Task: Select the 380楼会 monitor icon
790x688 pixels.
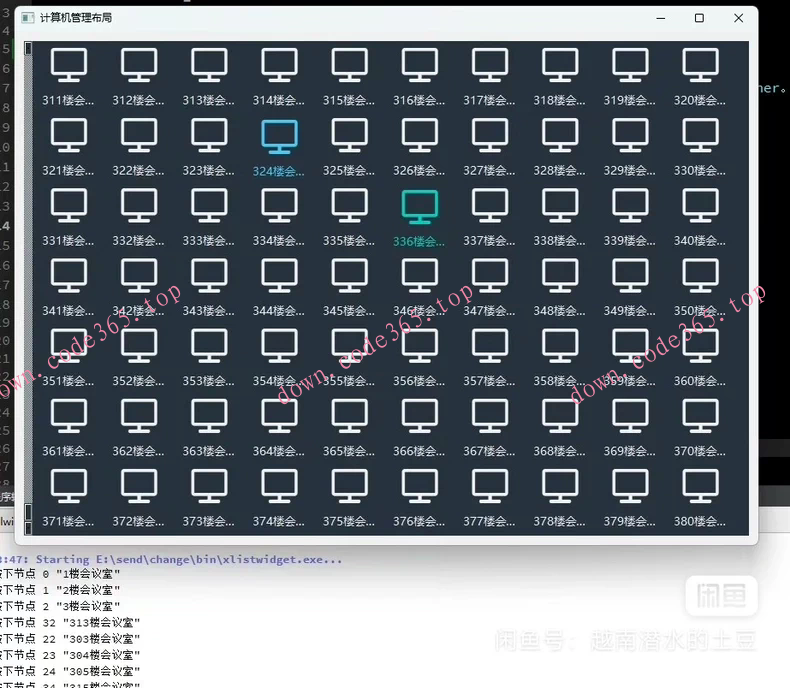Action: coord(700,486)
